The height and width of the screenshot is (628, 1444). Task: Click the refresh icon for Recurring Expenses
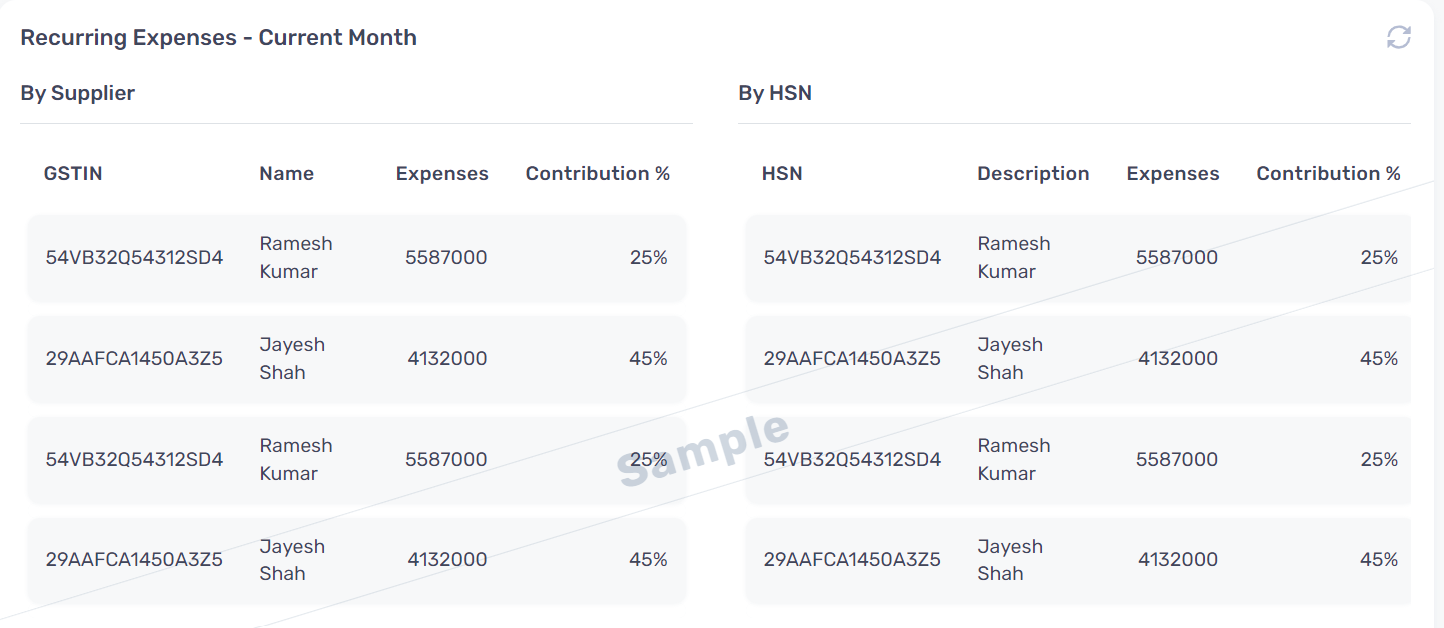(x=1398, y=38)
